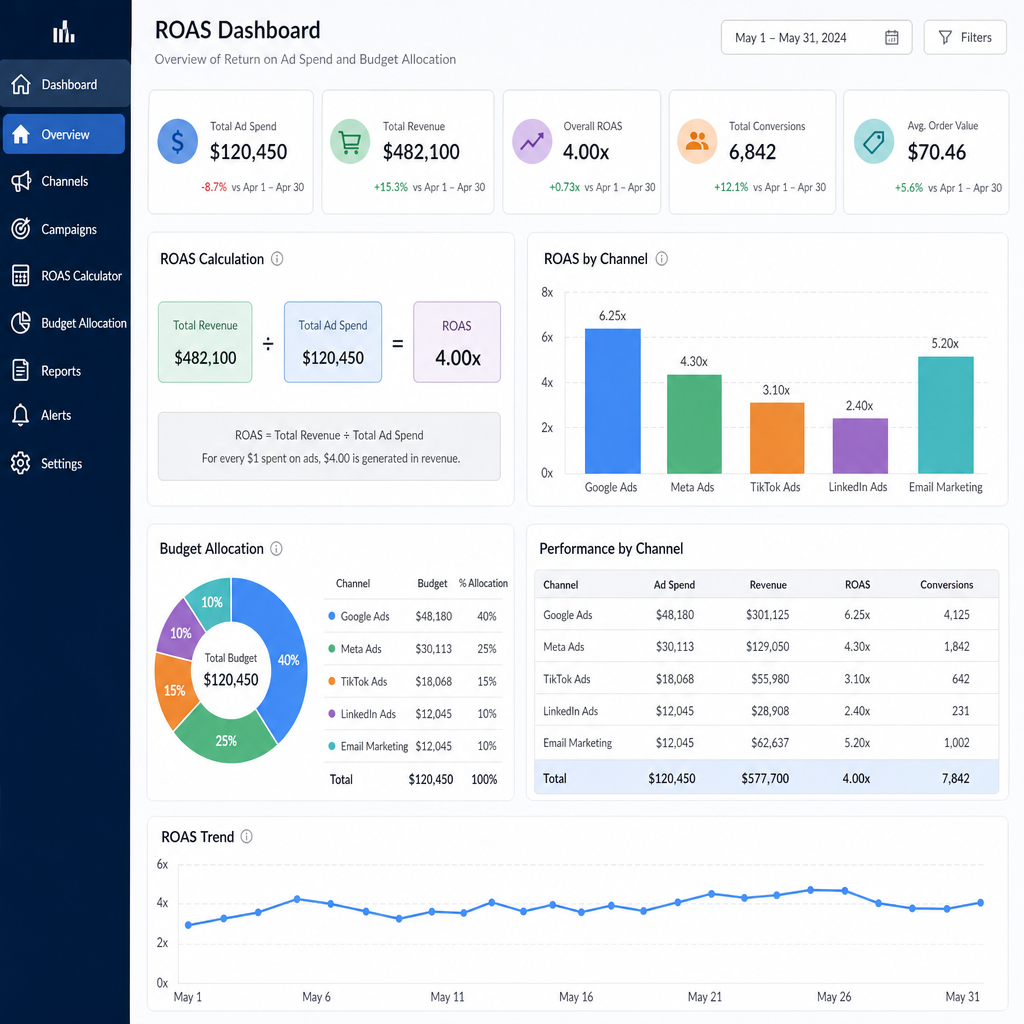Screen dimensions: 1024x1024
Task: Select the Overview sidebar item
Action: [x=64, y=135]
